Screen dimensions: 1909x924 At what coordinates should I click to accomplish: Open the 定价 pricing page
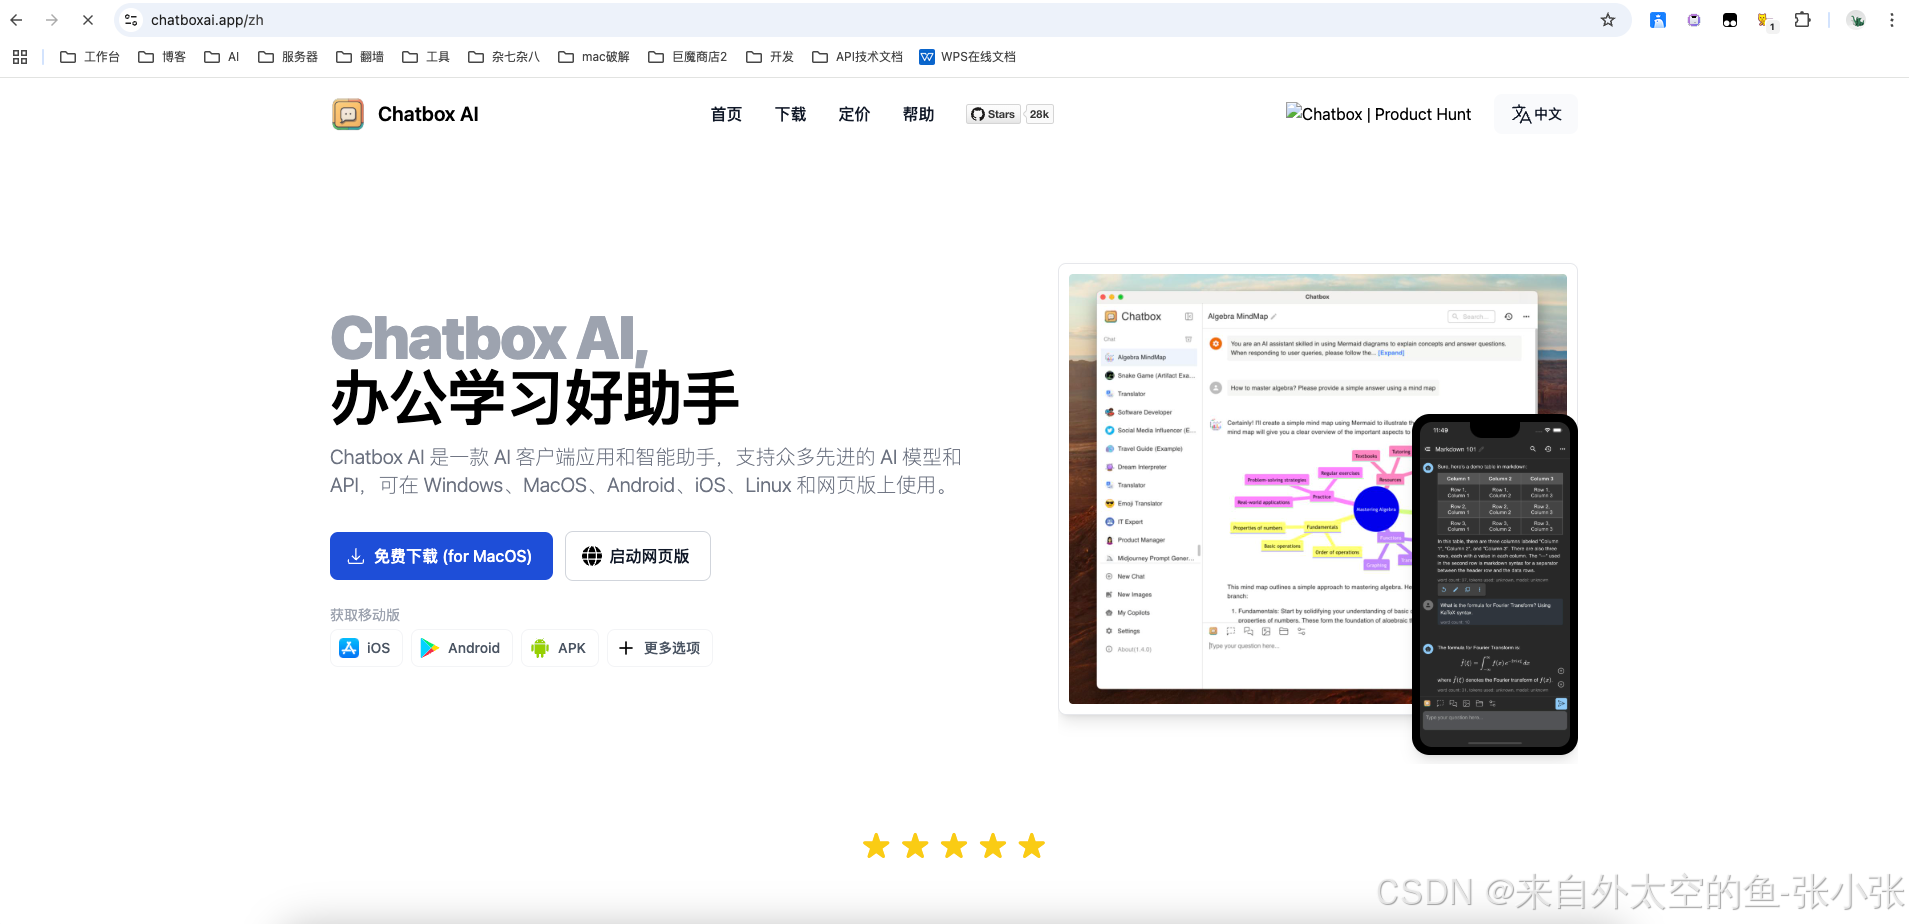(854, 114)
